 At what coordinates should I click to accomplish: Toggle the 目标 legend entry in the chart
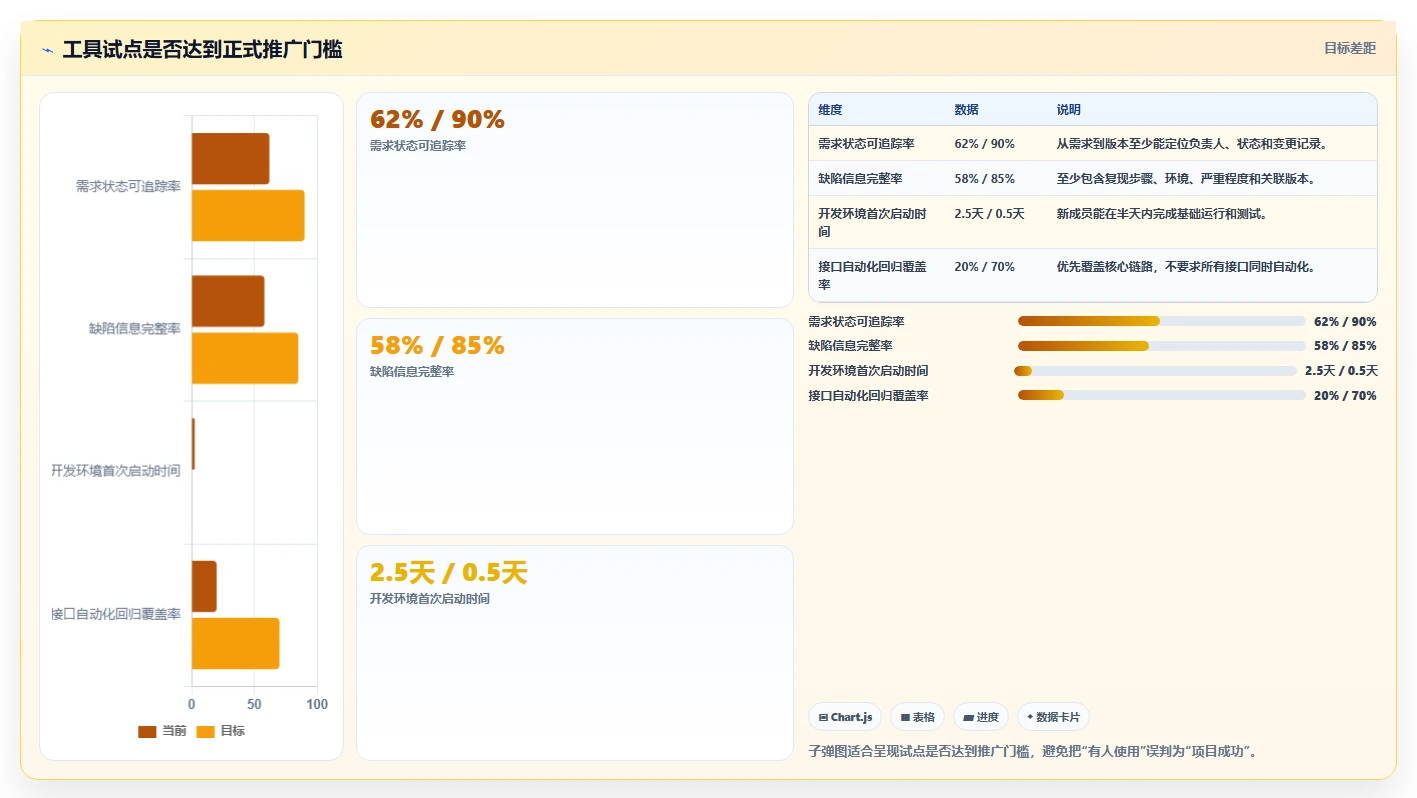[x=220, y=731]
